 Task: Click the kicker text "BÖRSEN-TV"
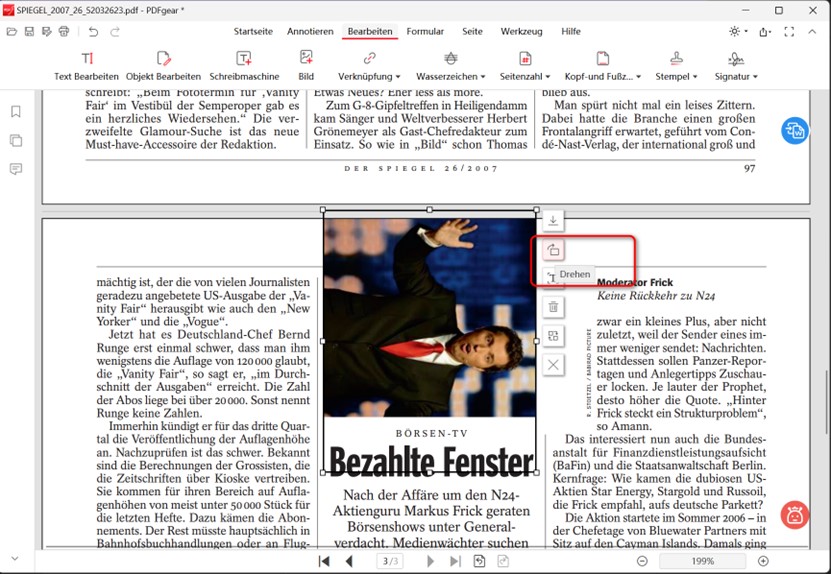[432, 434]
